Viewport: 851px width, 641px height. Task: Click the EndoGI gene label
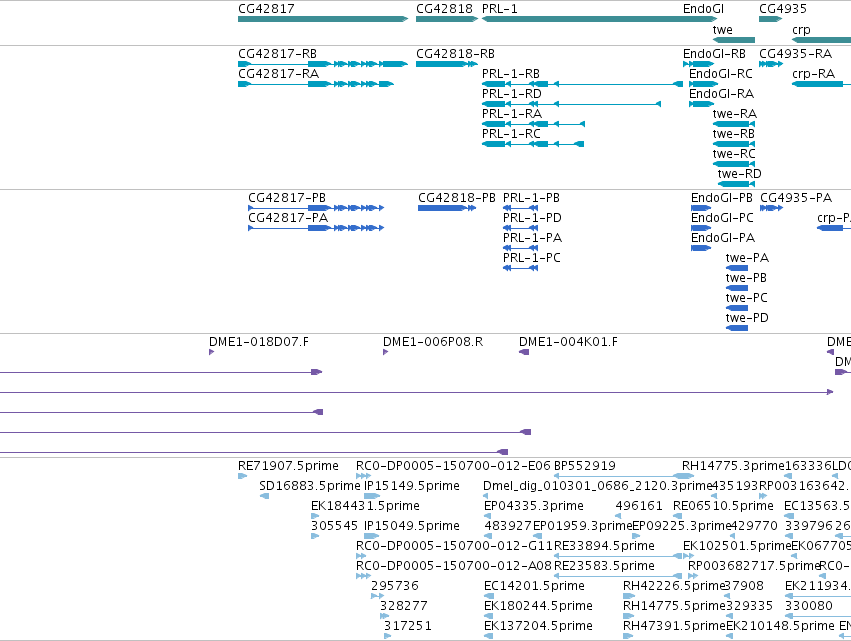point(703,9)
